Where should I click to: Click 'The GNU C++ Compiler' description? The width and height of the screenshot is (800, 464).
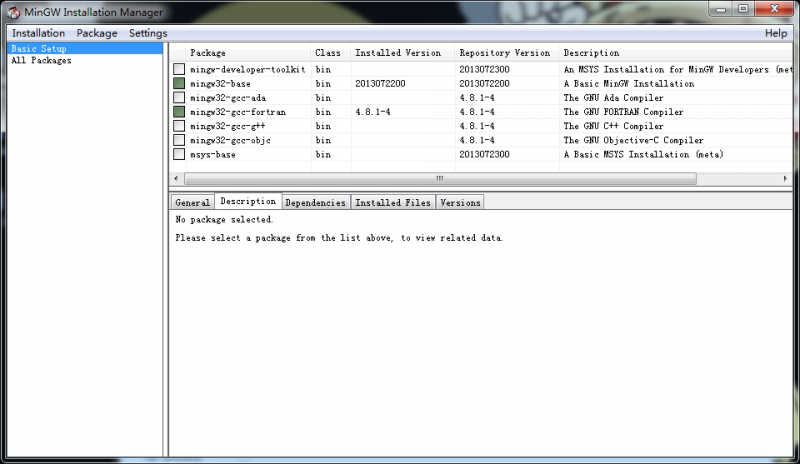pyautogui.click(x=613, y=126)
